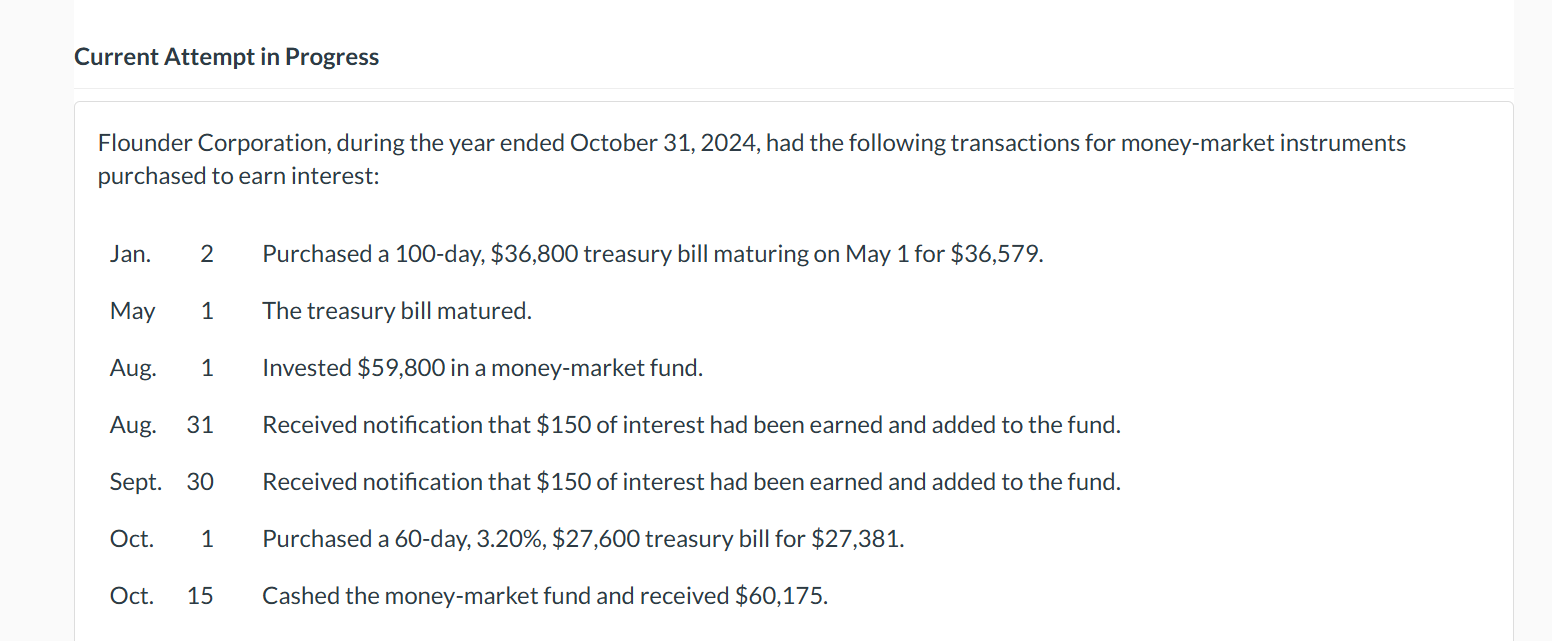Click the 'Invested $59,800 in a money-market fund' line

[482, 368]
